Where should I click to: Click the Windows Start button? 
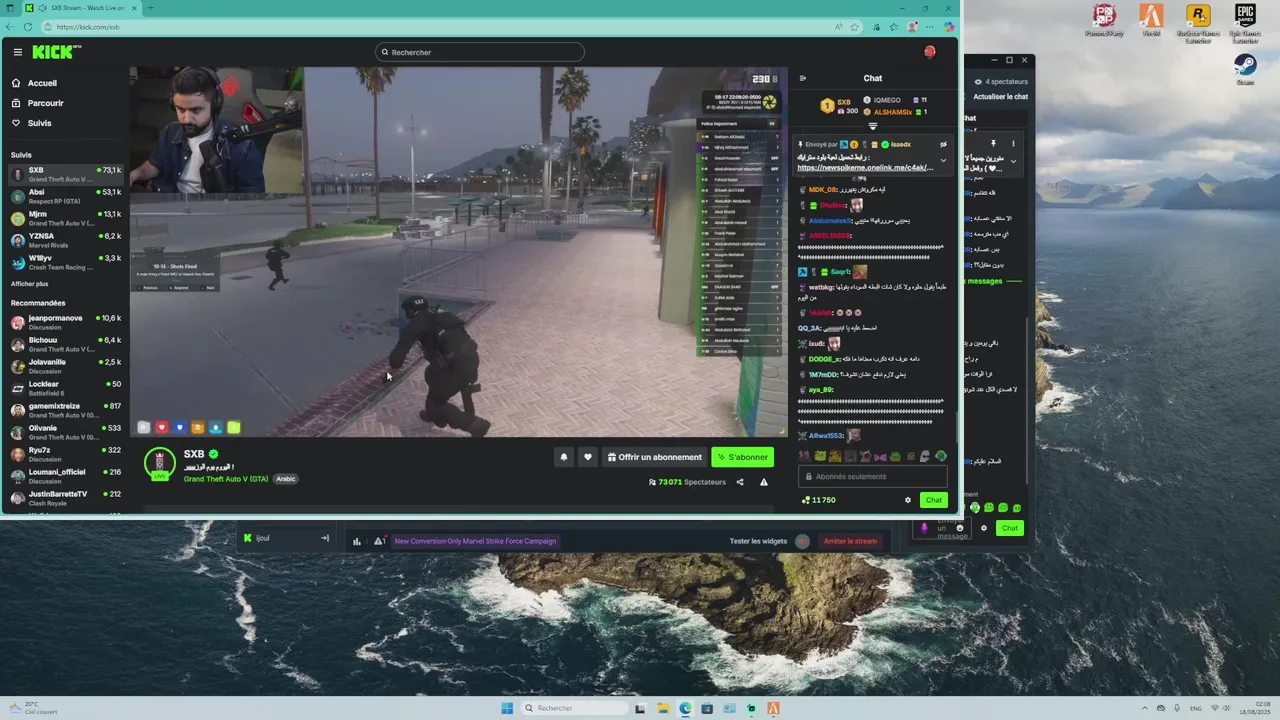[507, 708]
